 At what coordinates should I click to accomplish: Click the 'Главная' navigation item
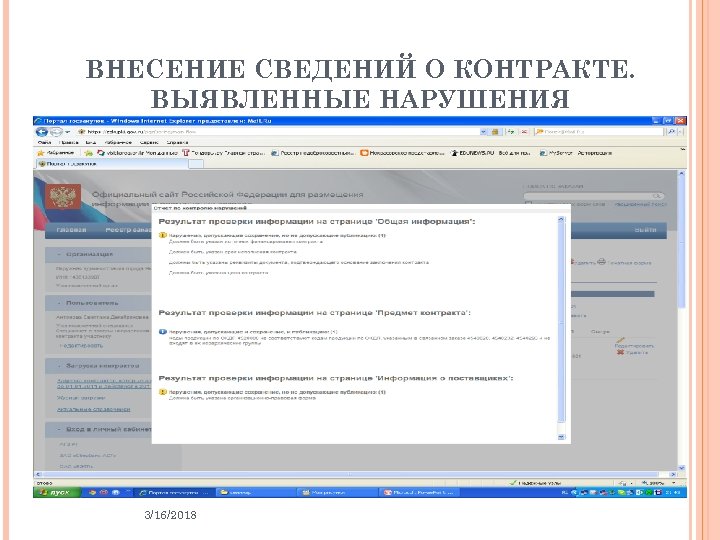[x=71, y=230]
